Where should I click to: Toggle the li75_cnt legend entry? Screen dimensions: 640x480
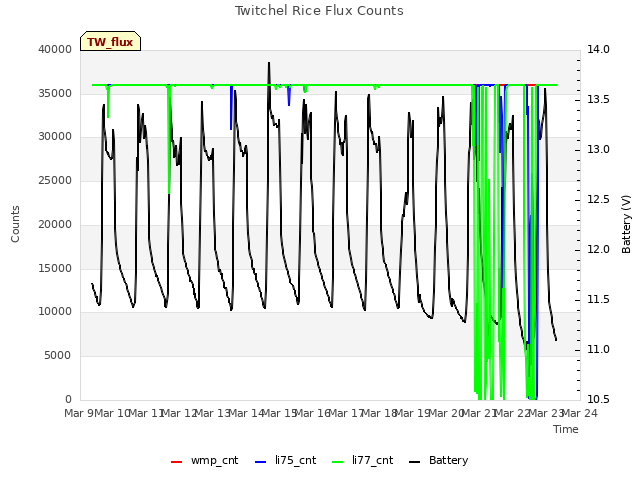point(285,460)
